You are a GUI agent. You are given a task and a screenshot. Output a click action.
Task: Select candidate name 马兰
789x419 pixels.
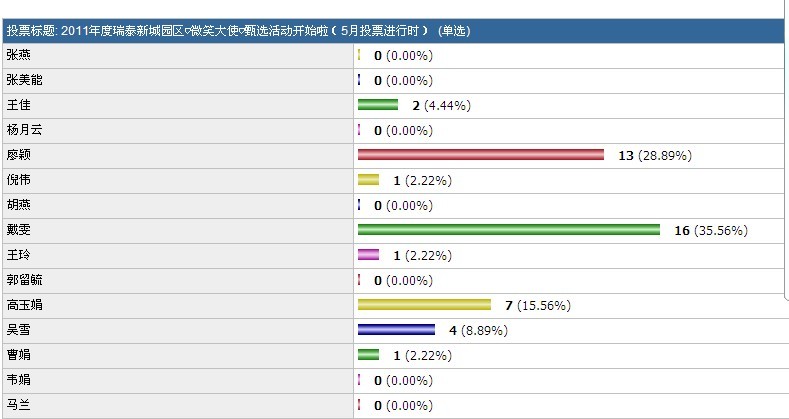18,404
